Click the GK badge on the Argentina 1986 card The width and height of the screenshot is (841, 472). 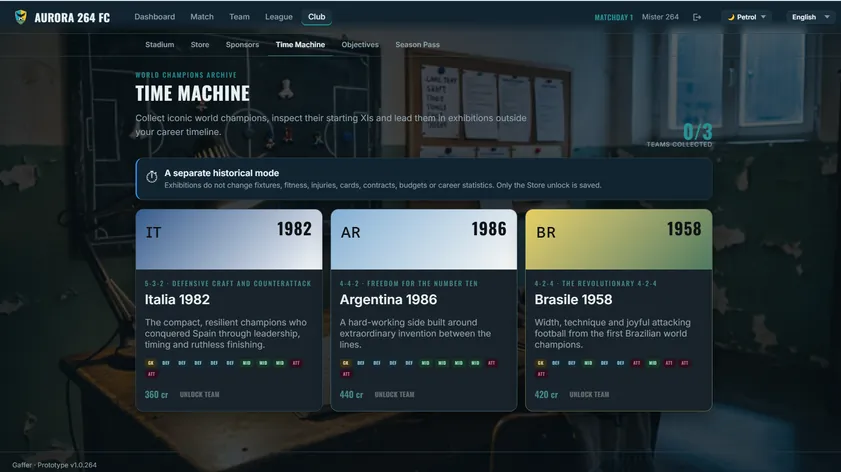pos(345,363)
